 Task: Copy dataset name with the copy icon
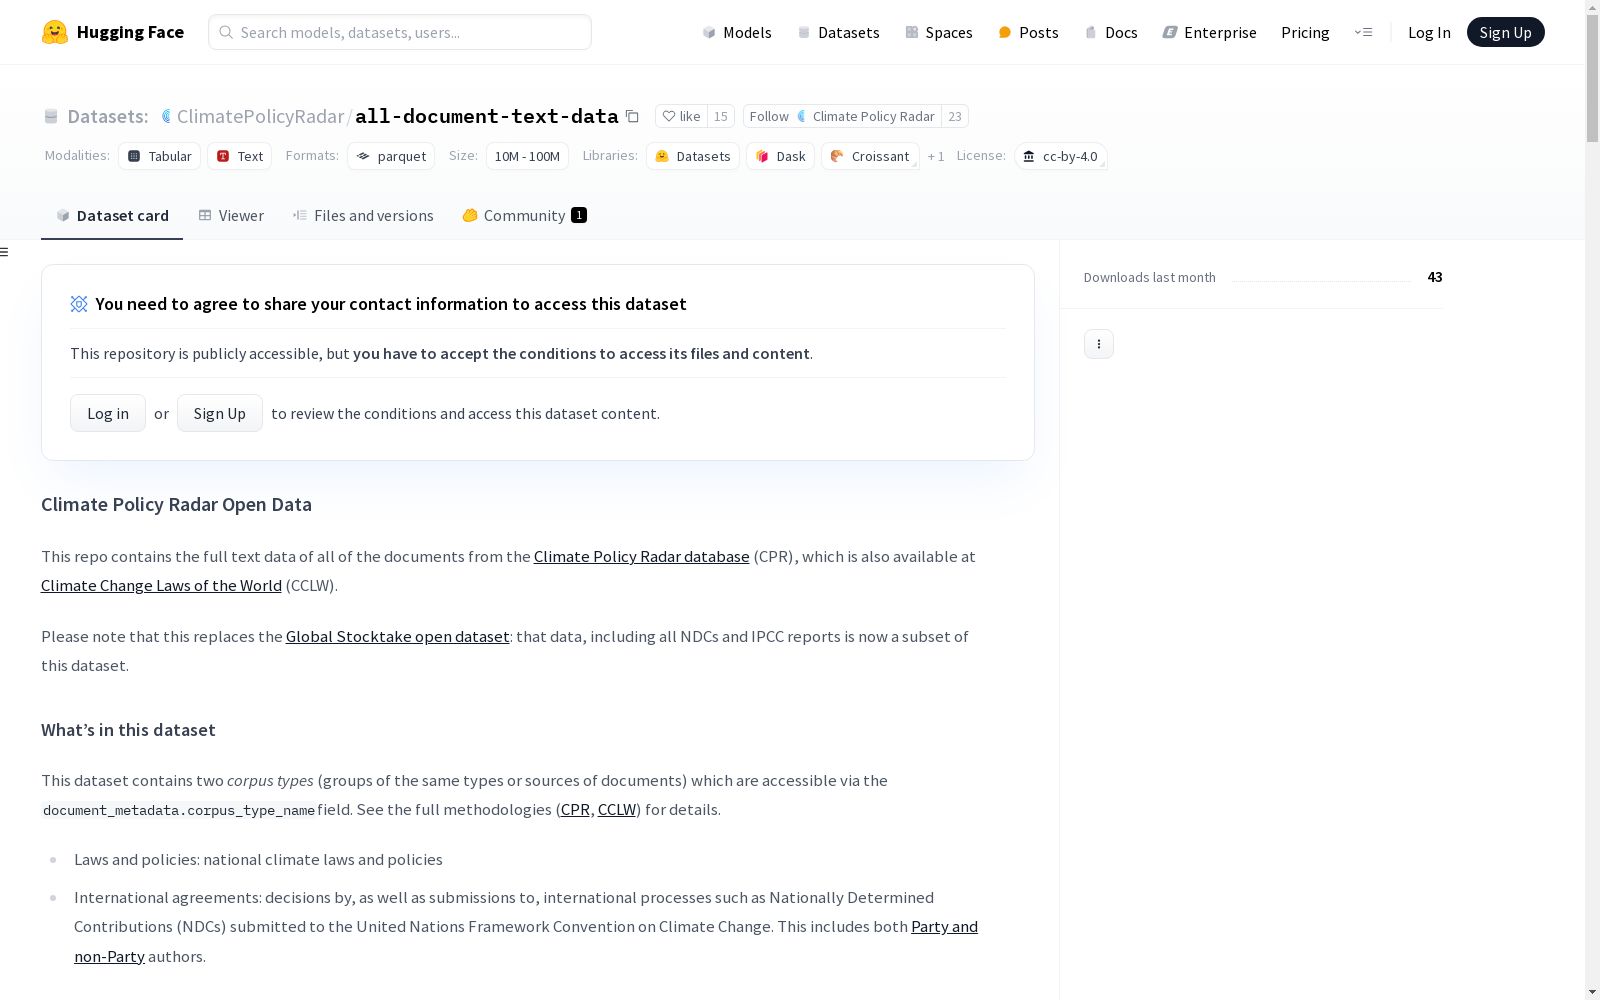[632, 116]
